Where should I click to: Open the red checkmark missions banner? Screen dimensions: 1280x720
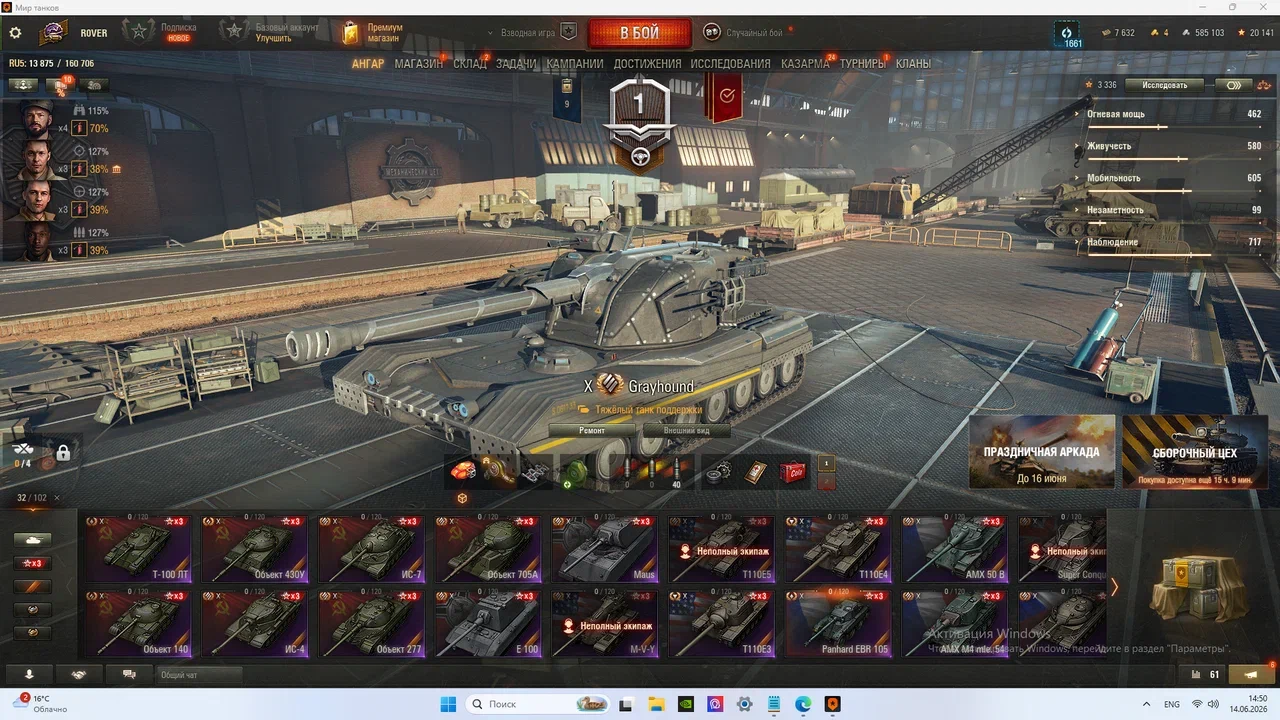click(x=726, y=96)
